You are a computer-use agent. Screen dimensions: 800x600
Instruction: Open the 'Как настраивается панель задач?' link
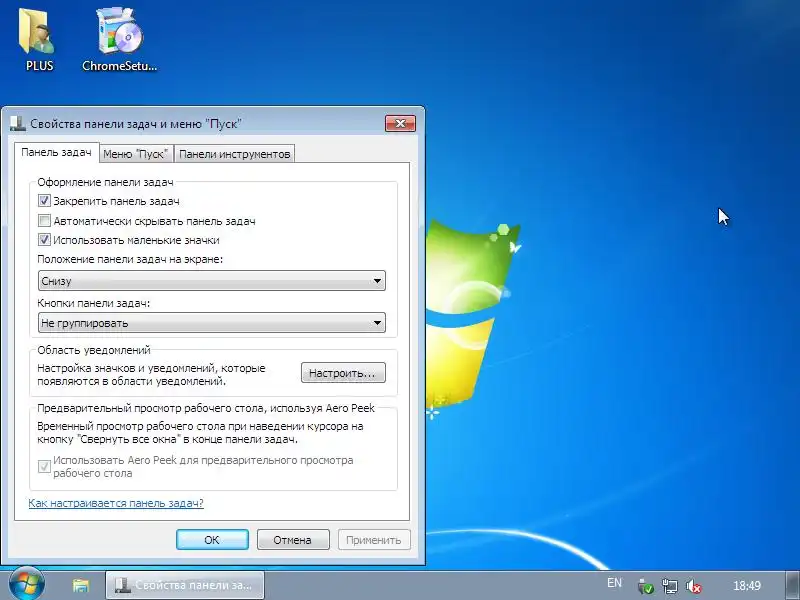coord(116,503)
